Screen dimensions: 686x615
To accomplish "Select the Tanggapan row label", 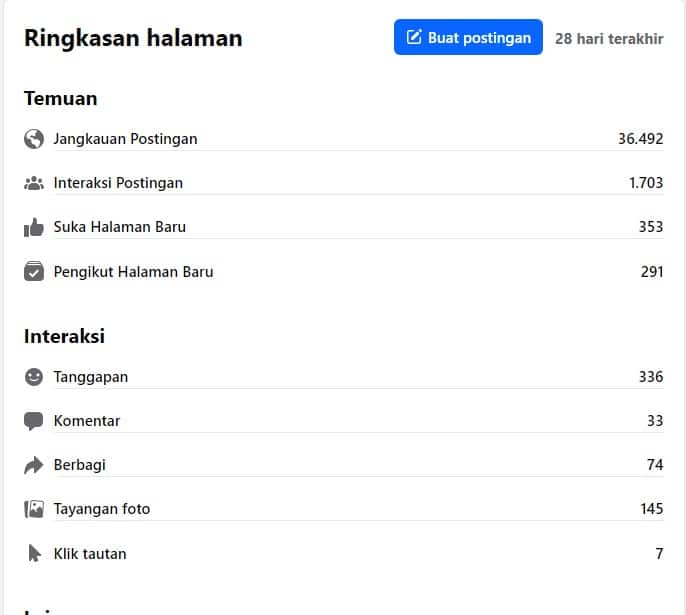I will pyautogui.click(x=91, y=377).
